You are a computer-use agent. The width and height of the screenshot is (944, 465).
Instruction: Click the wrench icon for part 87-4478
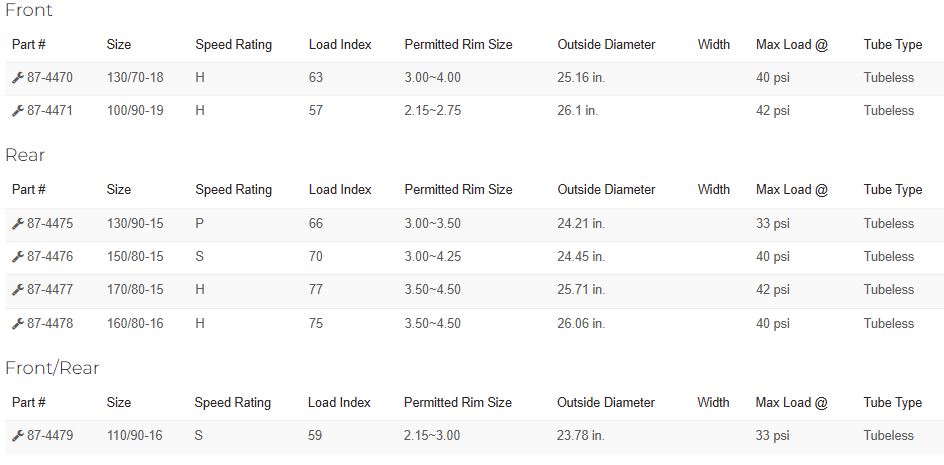pos(18,324)
